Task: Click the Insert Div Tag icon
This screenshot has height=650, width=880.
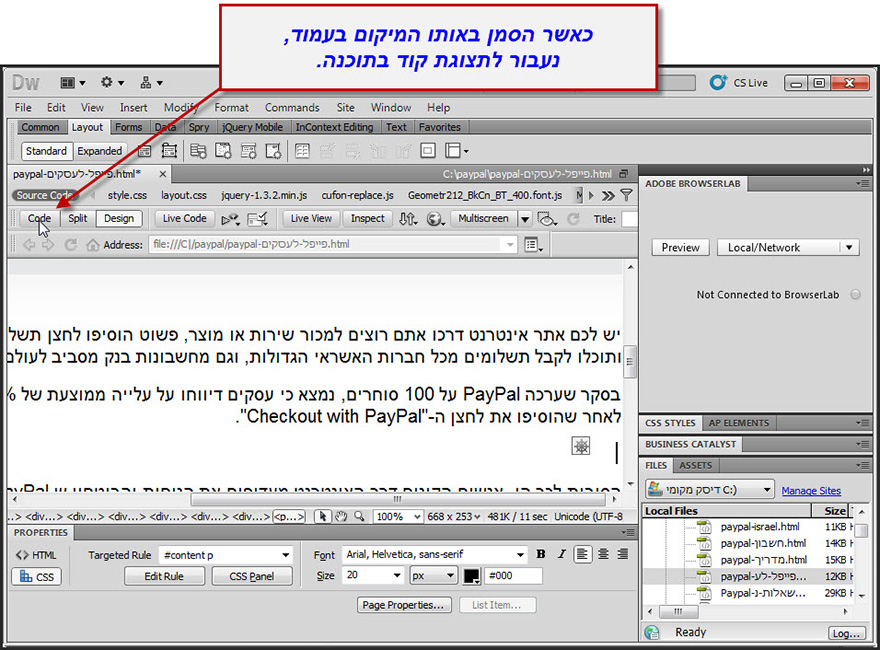Action: (144, 151)
